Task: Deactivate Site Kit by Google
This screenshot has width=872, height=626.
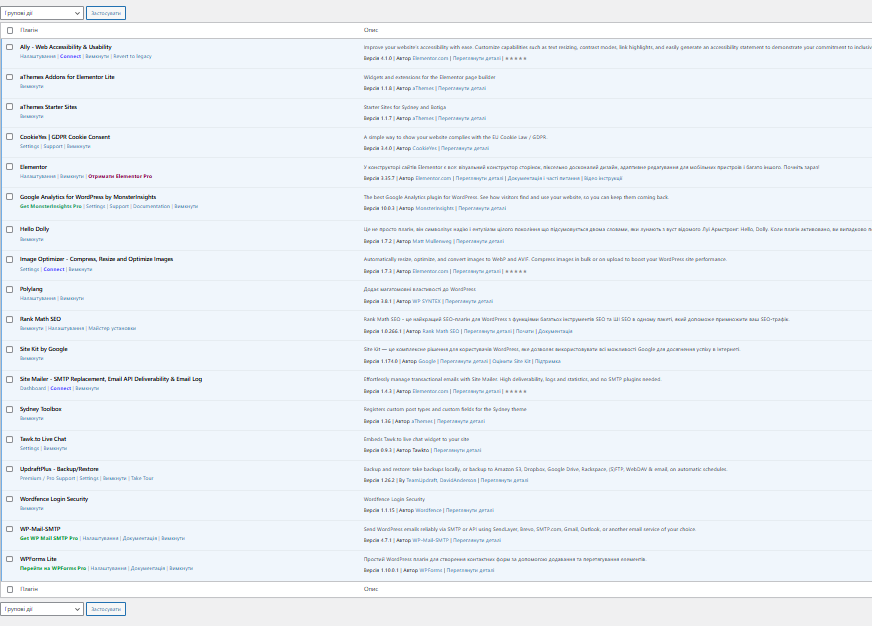Action: click(x=32, y=359)
